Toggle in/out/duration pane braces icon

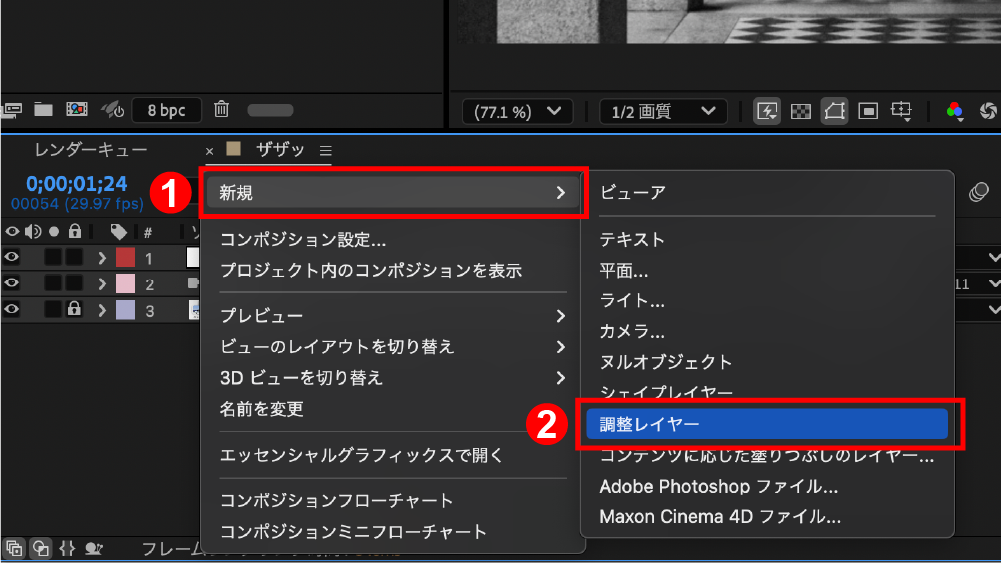[67, 548]
